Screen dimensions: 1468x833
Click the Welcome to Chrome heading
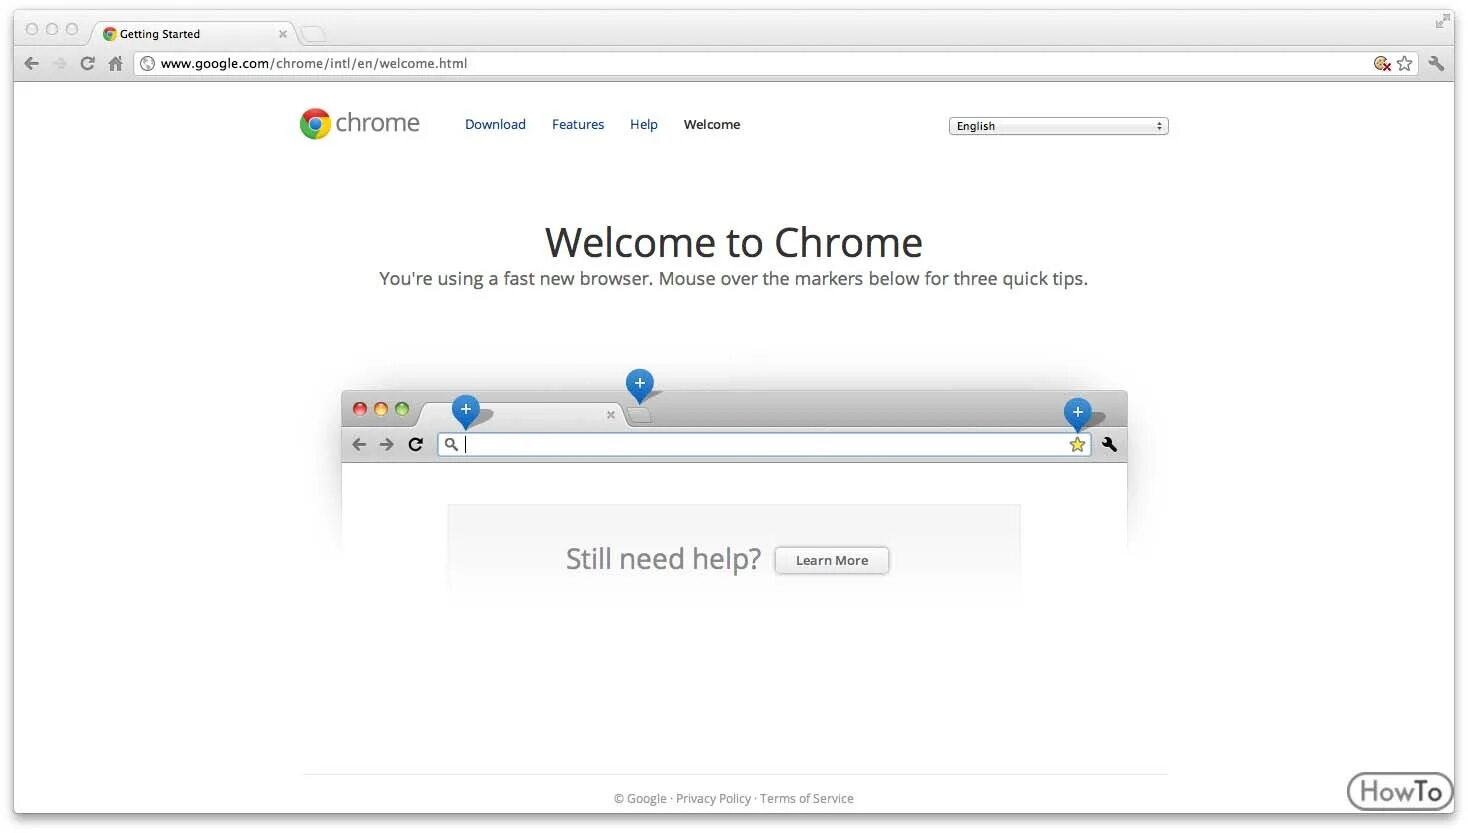coord(734,243)
